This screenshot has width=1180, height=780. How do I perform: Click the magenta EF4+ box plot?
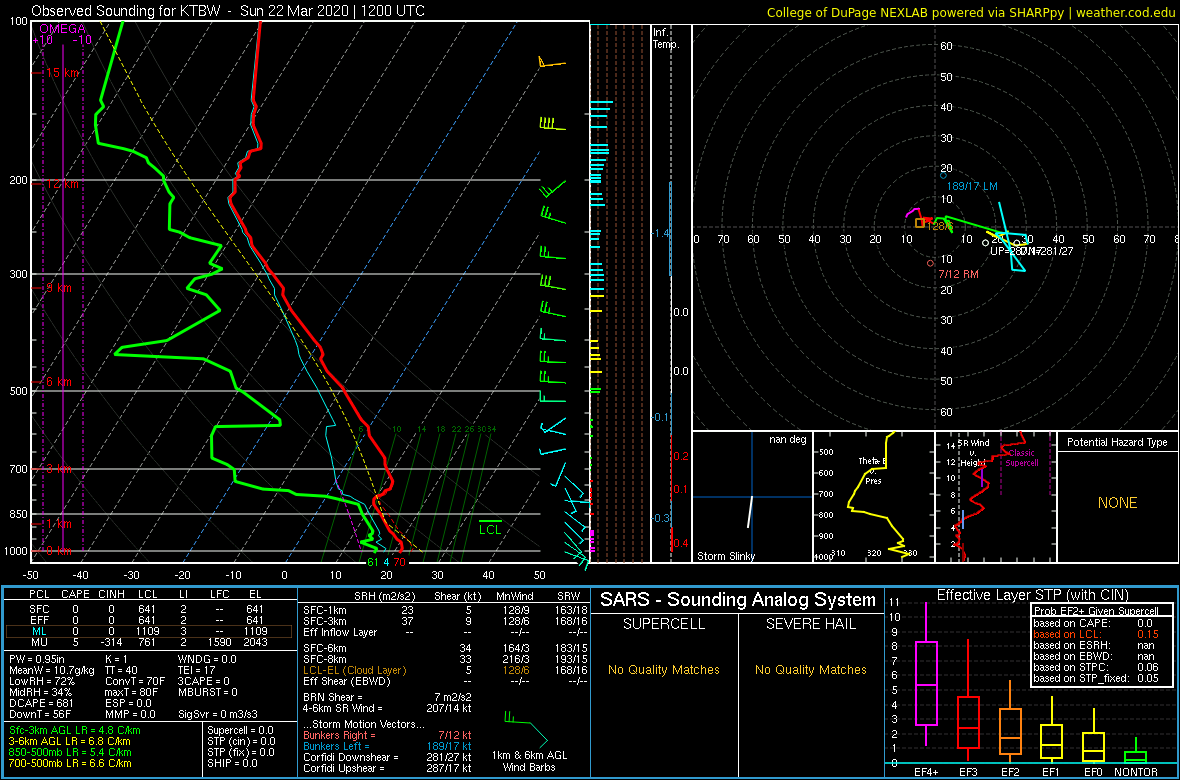[926, 674]
